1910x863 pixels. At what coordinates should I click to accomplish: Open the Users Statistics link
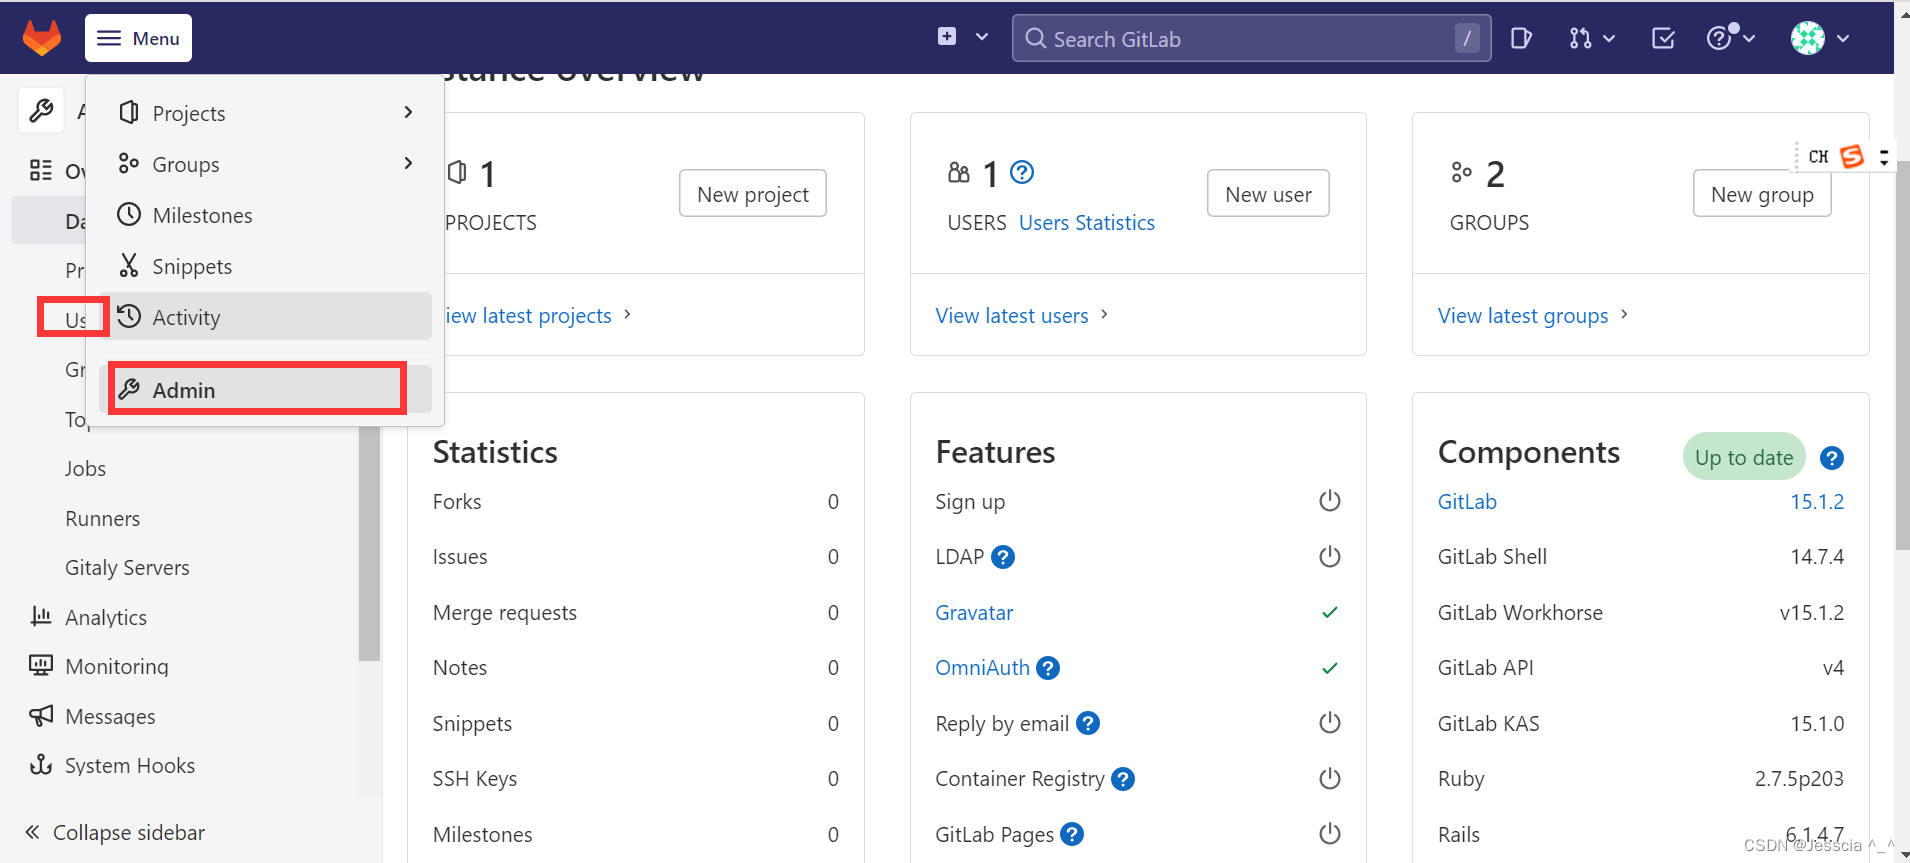click(1087, 222)
